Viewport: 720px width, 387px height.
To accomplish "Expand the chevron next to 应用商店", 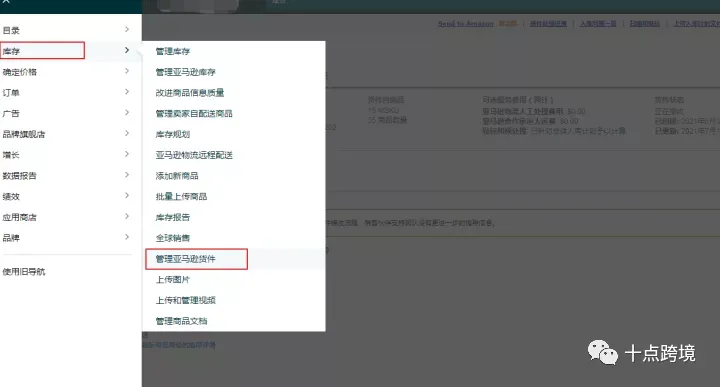I will point(127,216).
